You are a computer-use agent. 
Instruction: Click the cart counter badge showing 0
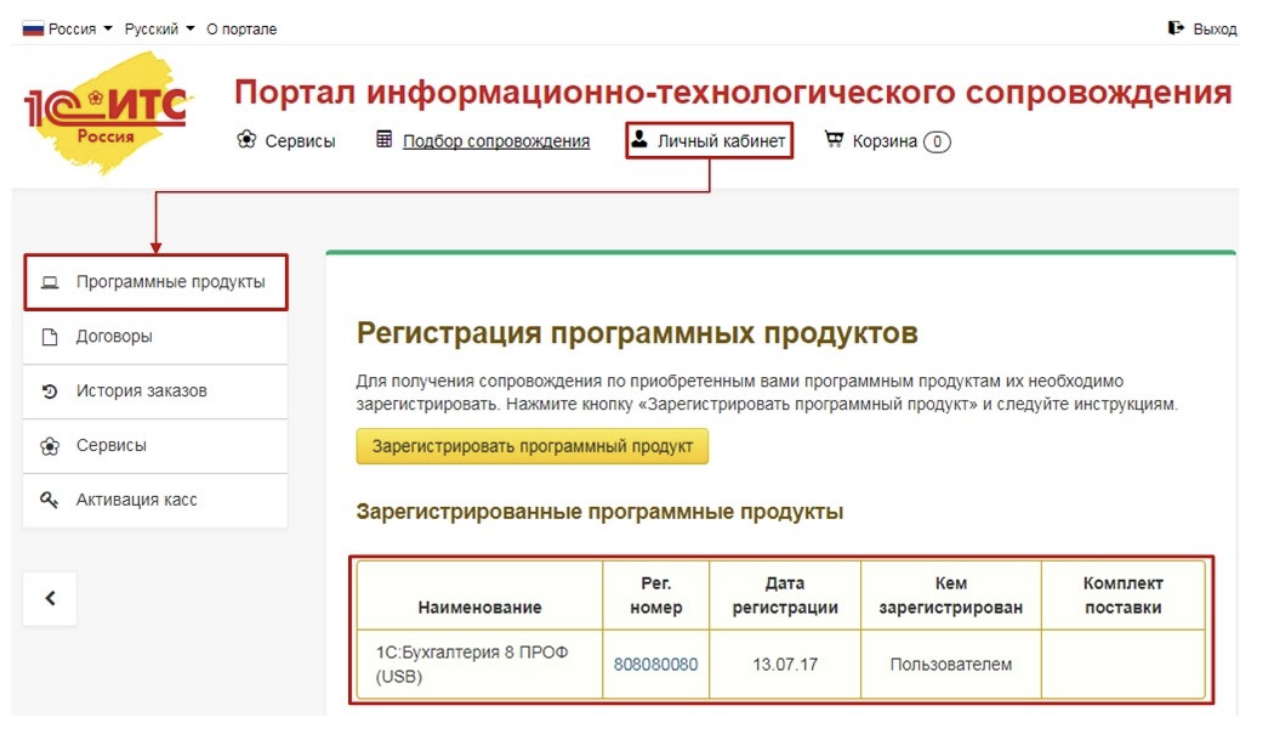(936, 142)
